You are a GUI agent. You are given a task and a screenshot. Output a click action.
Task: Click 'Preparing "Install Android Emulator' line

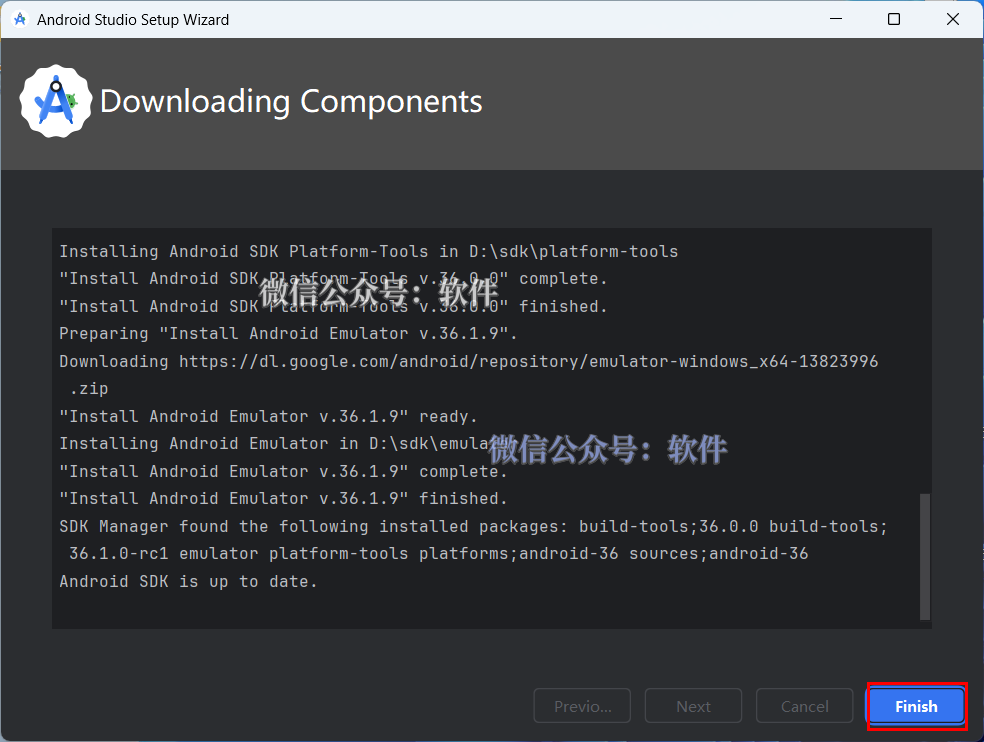tap(288, 333)
